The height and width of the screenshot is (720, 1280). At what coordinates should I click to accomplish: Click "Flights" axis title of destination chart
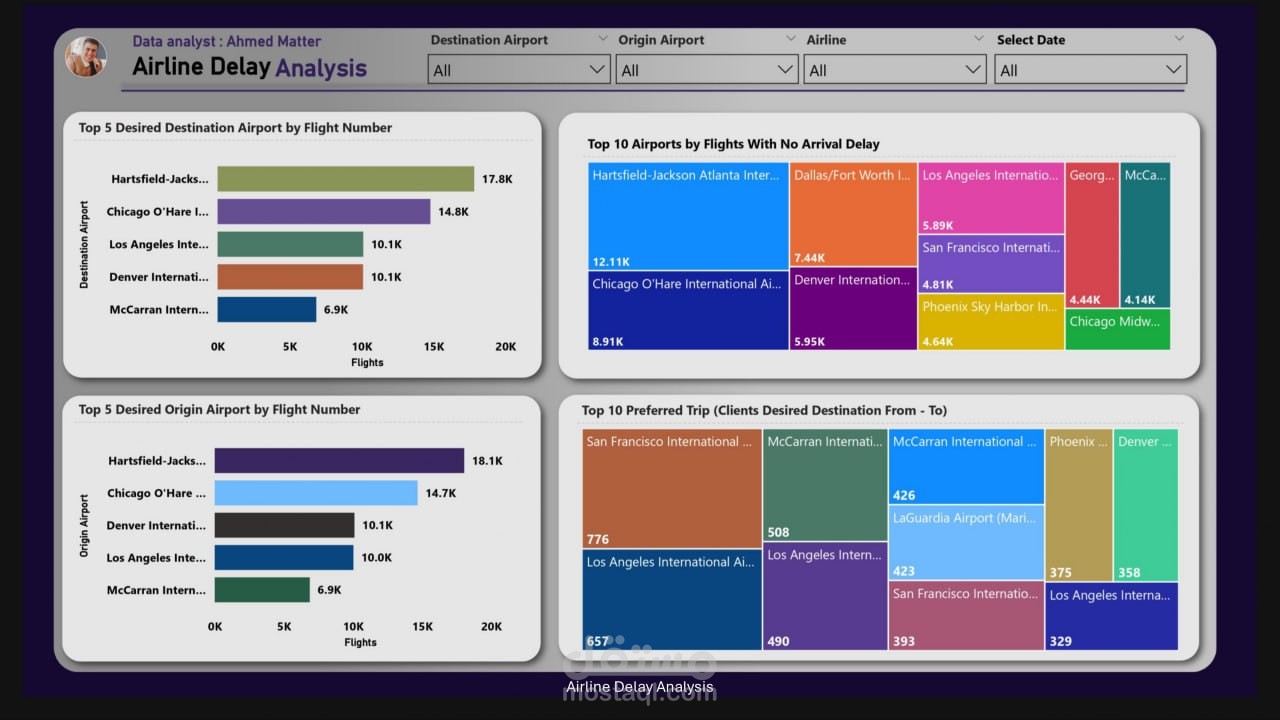(367, 362)
